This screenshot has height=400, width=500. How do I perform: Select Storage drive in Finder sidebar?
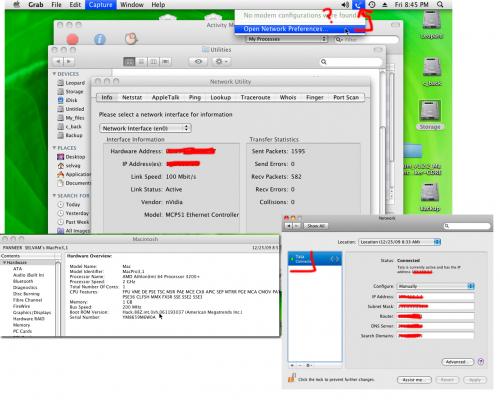pos(70,91)
